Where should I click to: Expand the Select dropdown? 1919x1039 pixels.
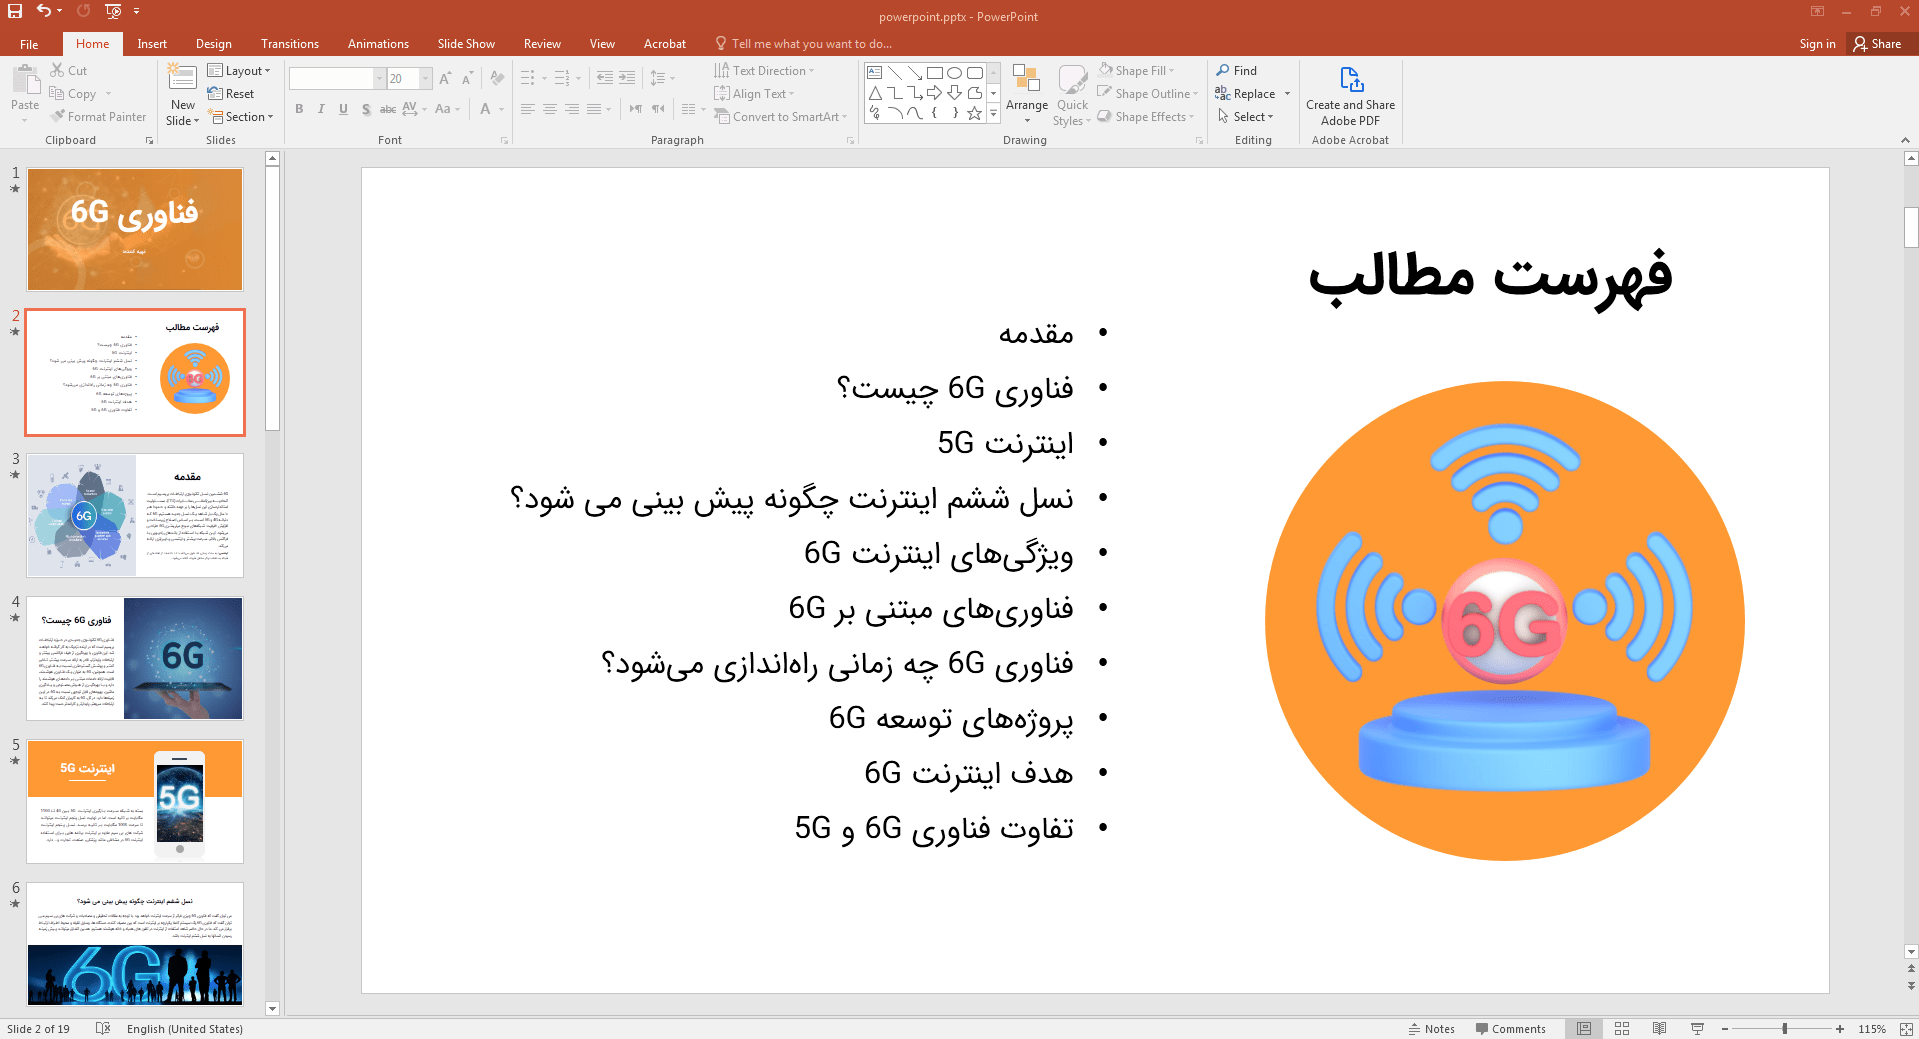[x=1246, y=117]
